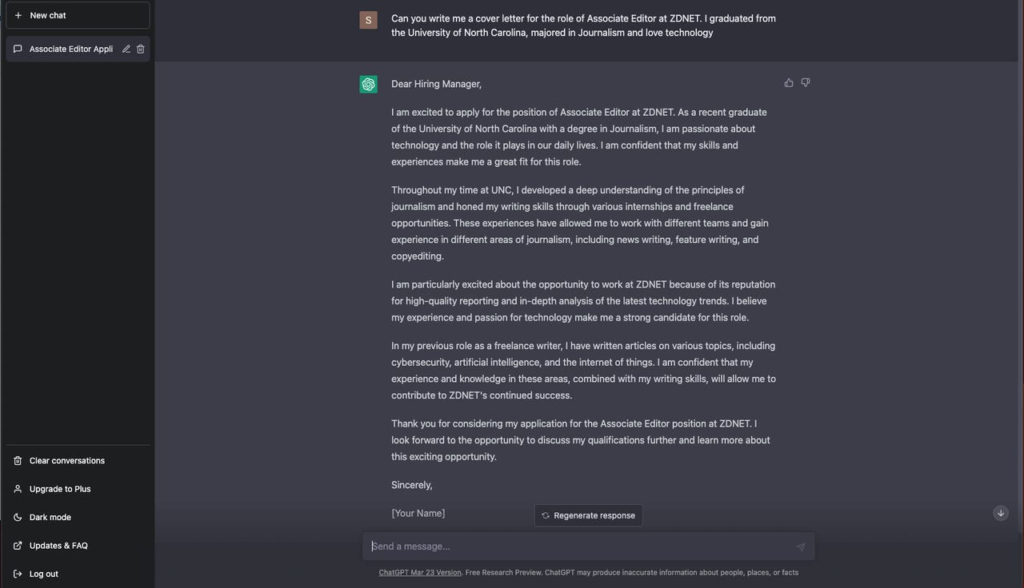Click the send message arrow icon
The image size is (1024, 588).
pos(800,547)
